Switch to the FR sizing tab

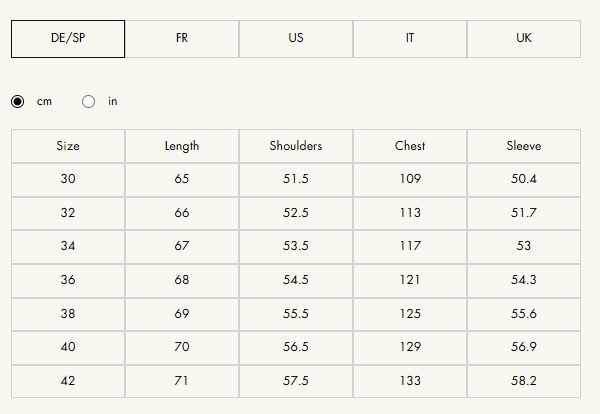[182, 38]
